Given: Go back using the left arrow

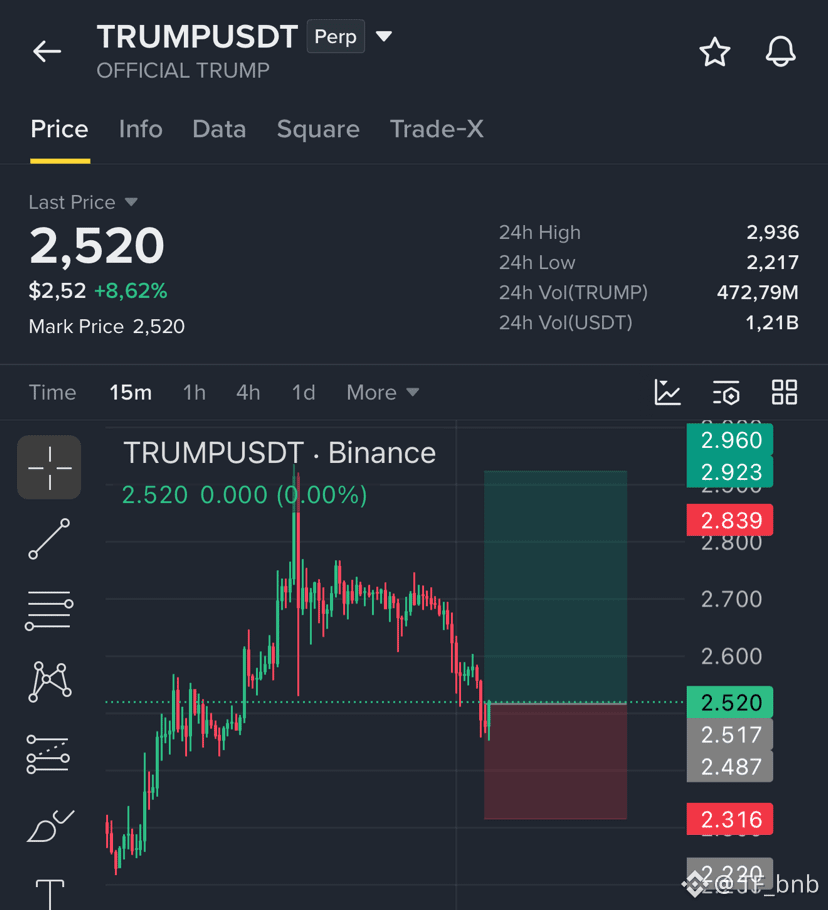Looking at the screenshot, I should point(47,52).
